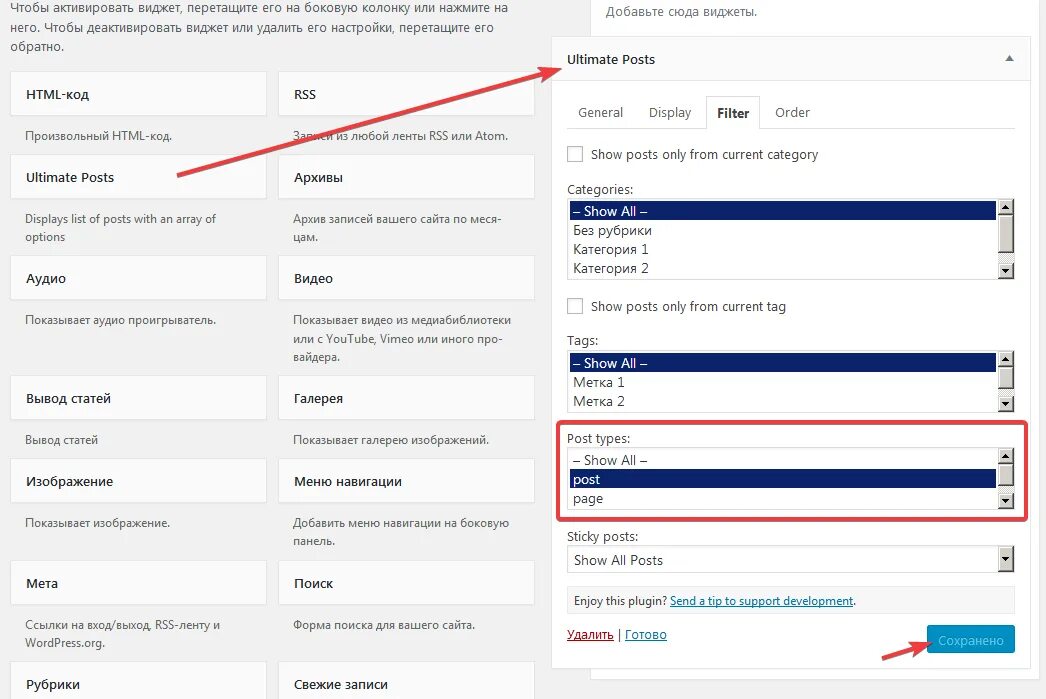
Task: Choose Категория 2 in Categories list
Action: (782, 268)
